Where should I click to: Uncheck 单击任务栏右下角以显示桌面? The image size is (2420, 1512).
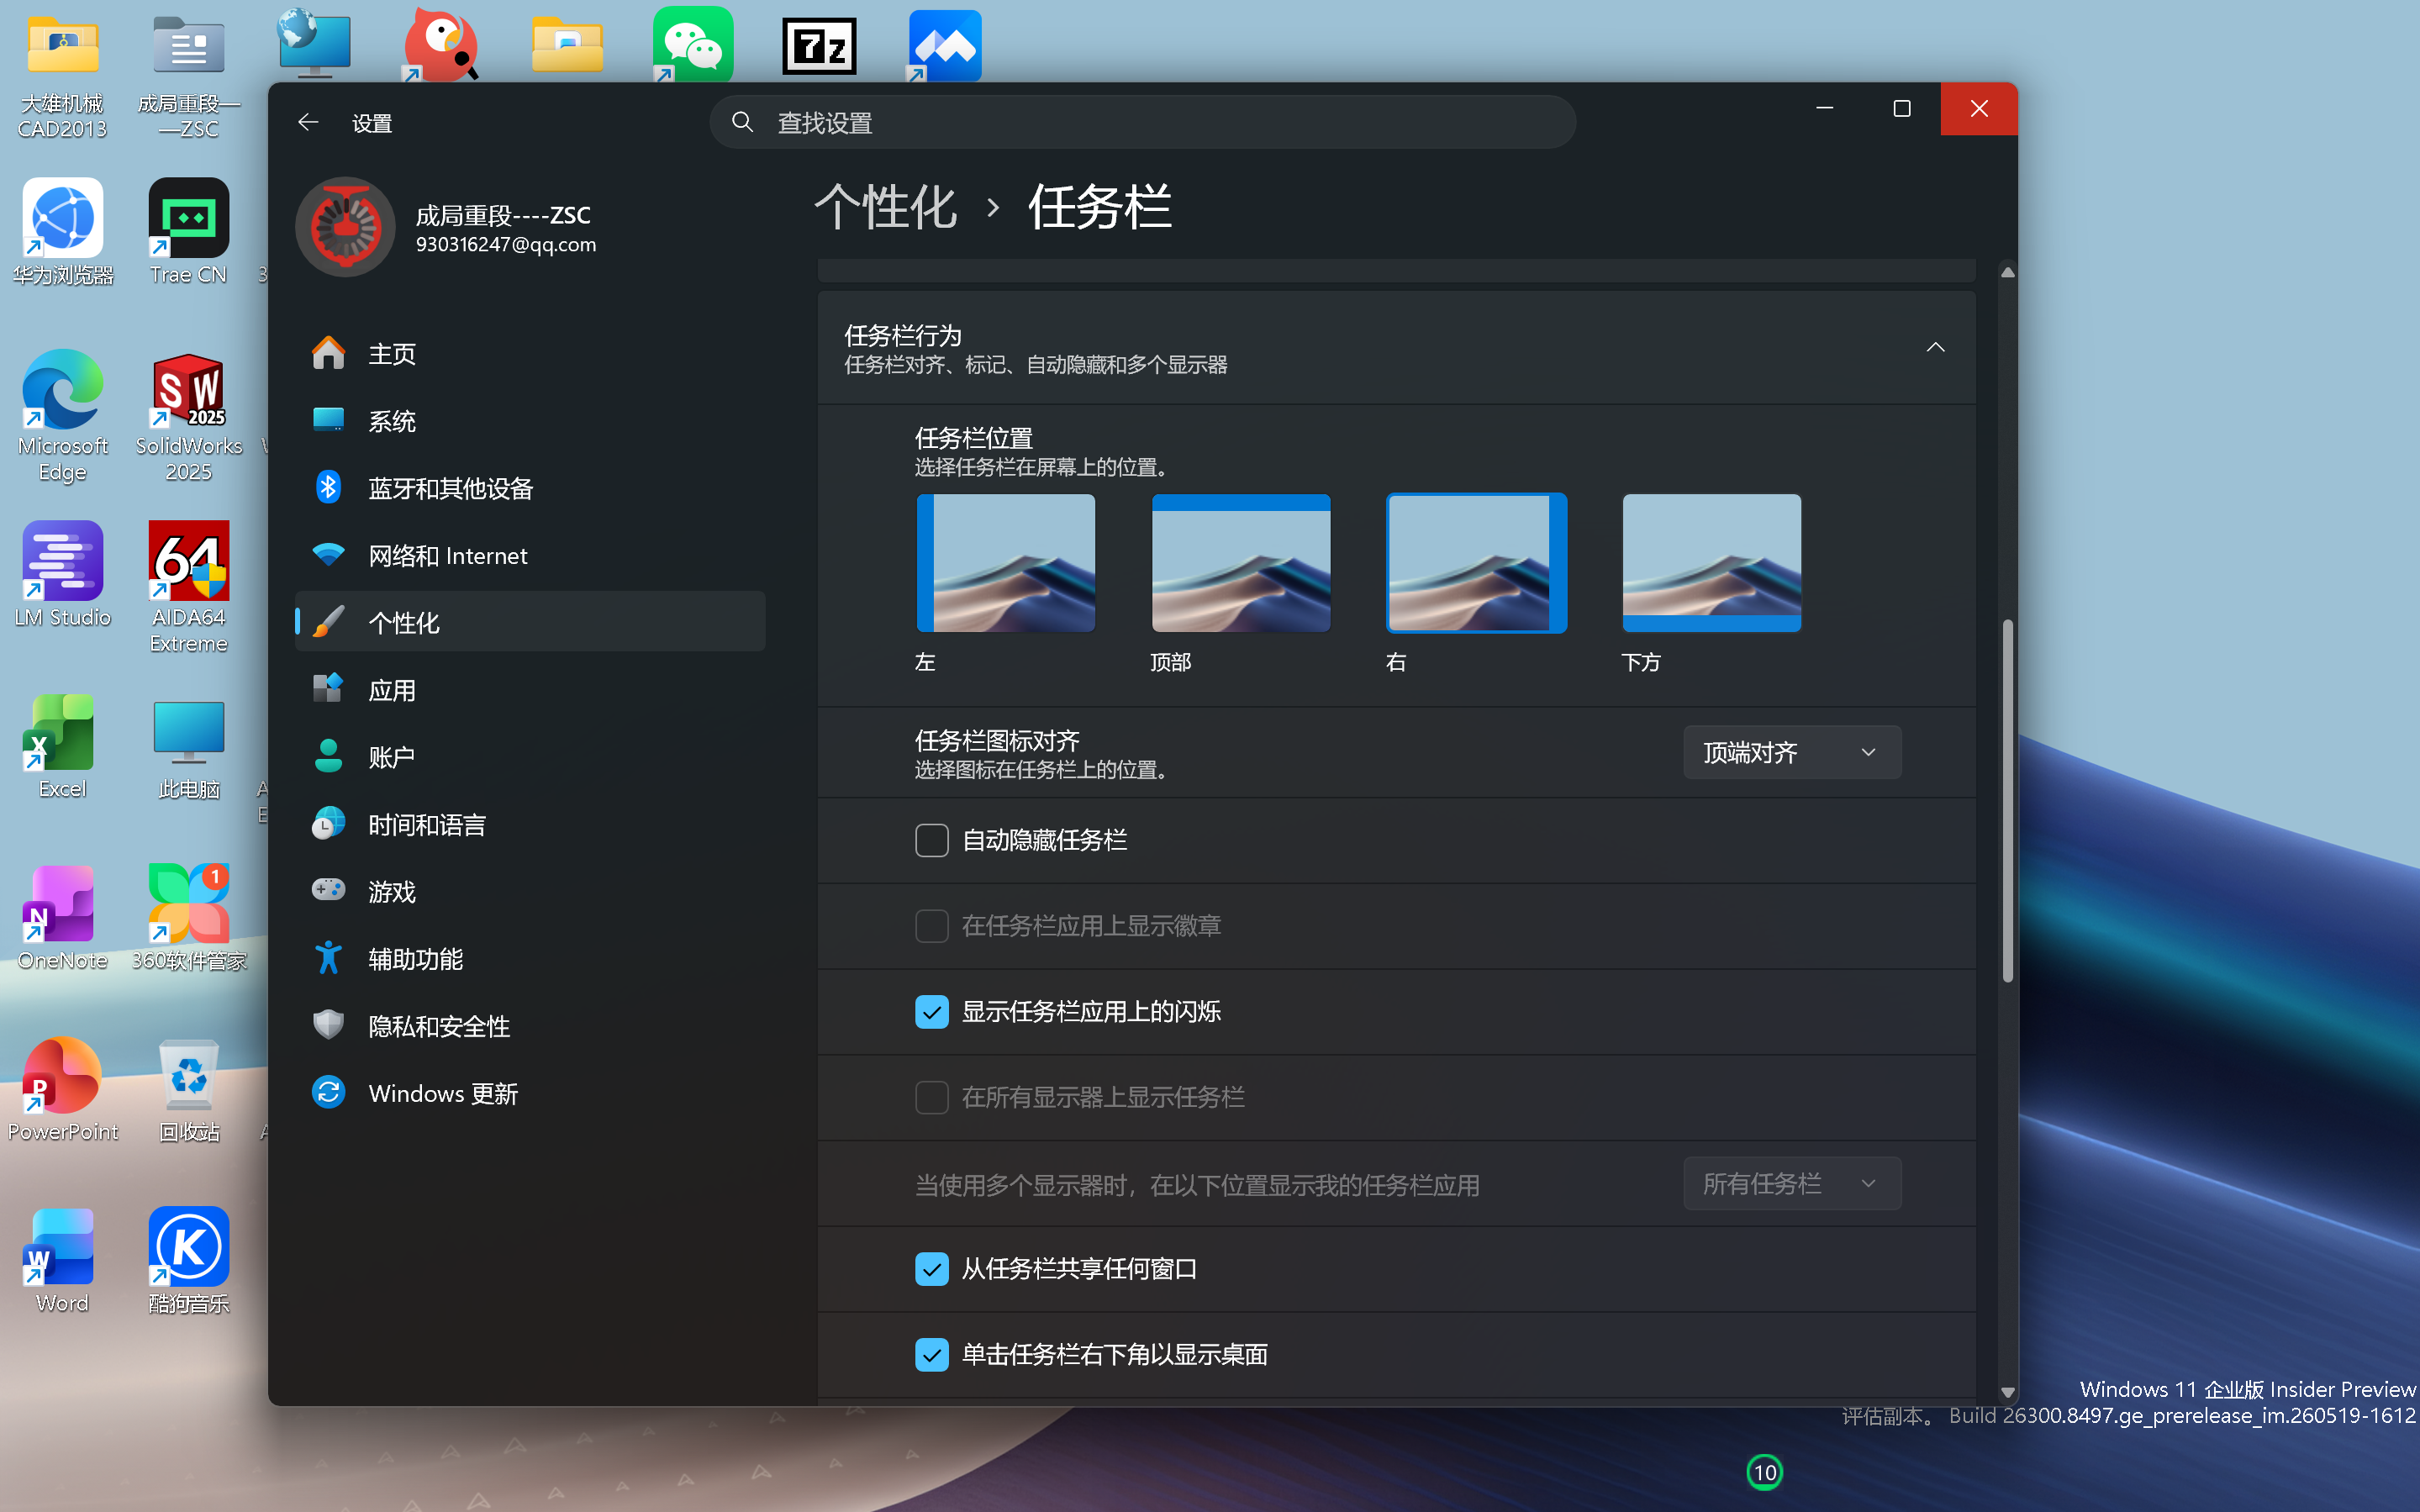click(931, 1355)
